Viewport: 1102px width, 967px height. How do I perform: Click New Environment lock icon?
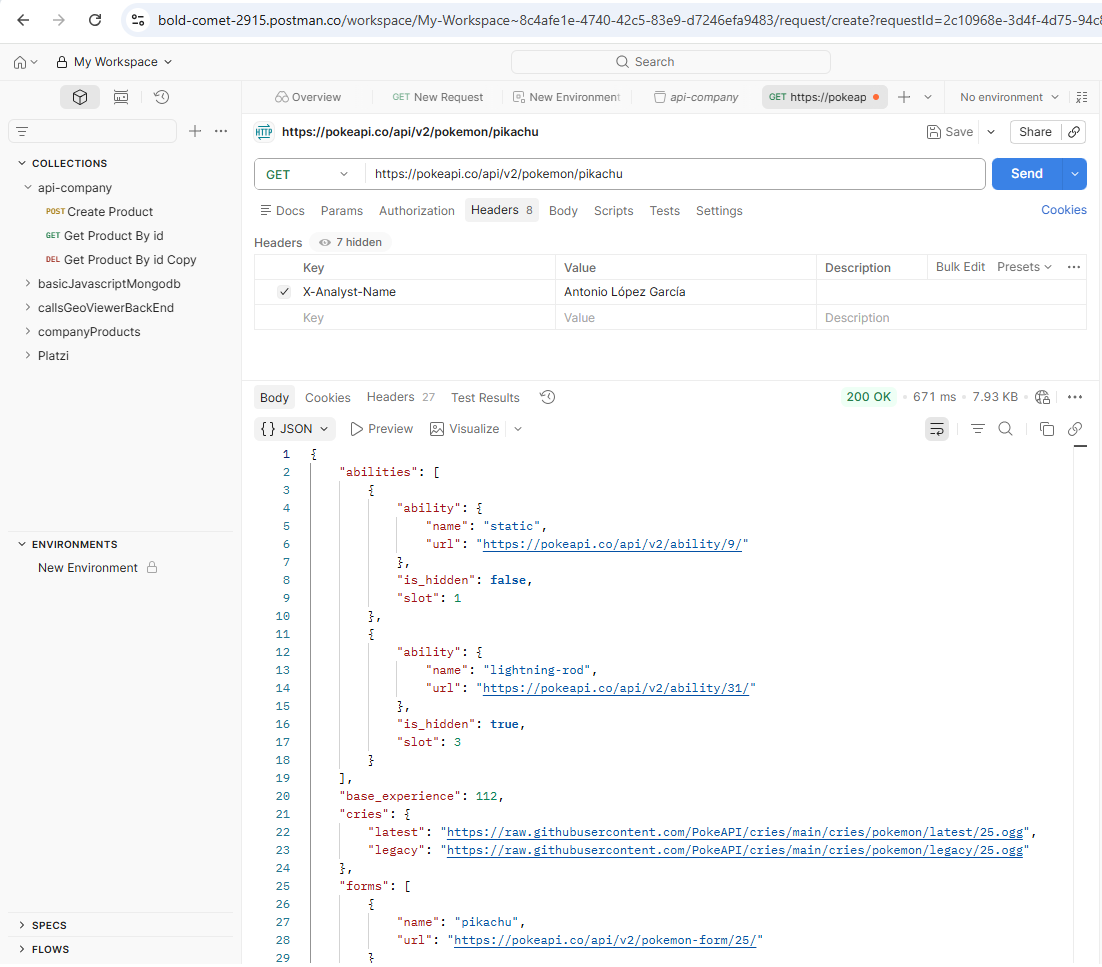152,567
